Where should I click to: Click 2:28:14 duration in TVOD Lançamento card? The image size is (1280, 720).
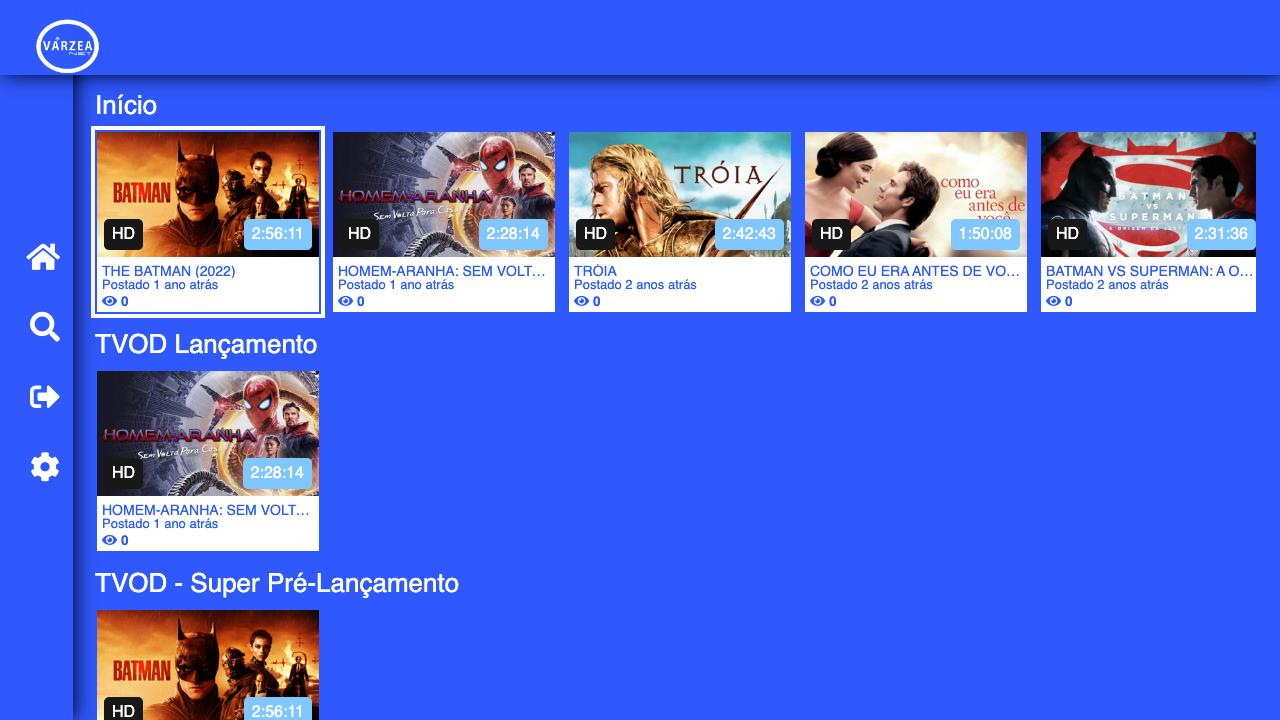[x=277, y=473]
